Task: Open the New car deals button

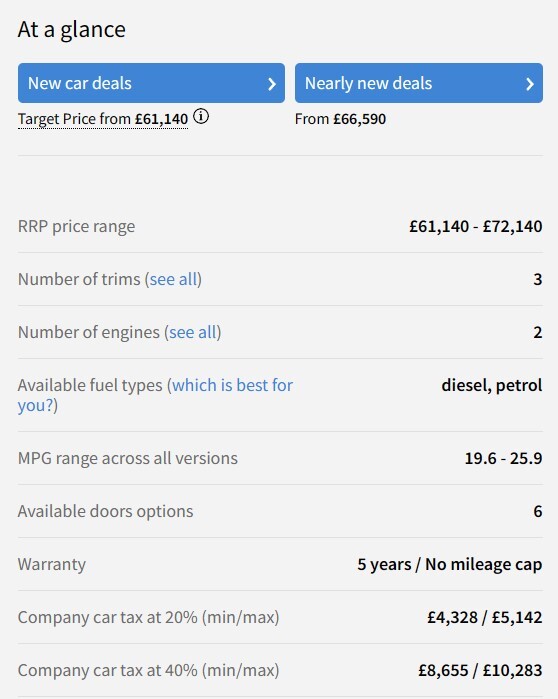Action: (x=151, y=83)
